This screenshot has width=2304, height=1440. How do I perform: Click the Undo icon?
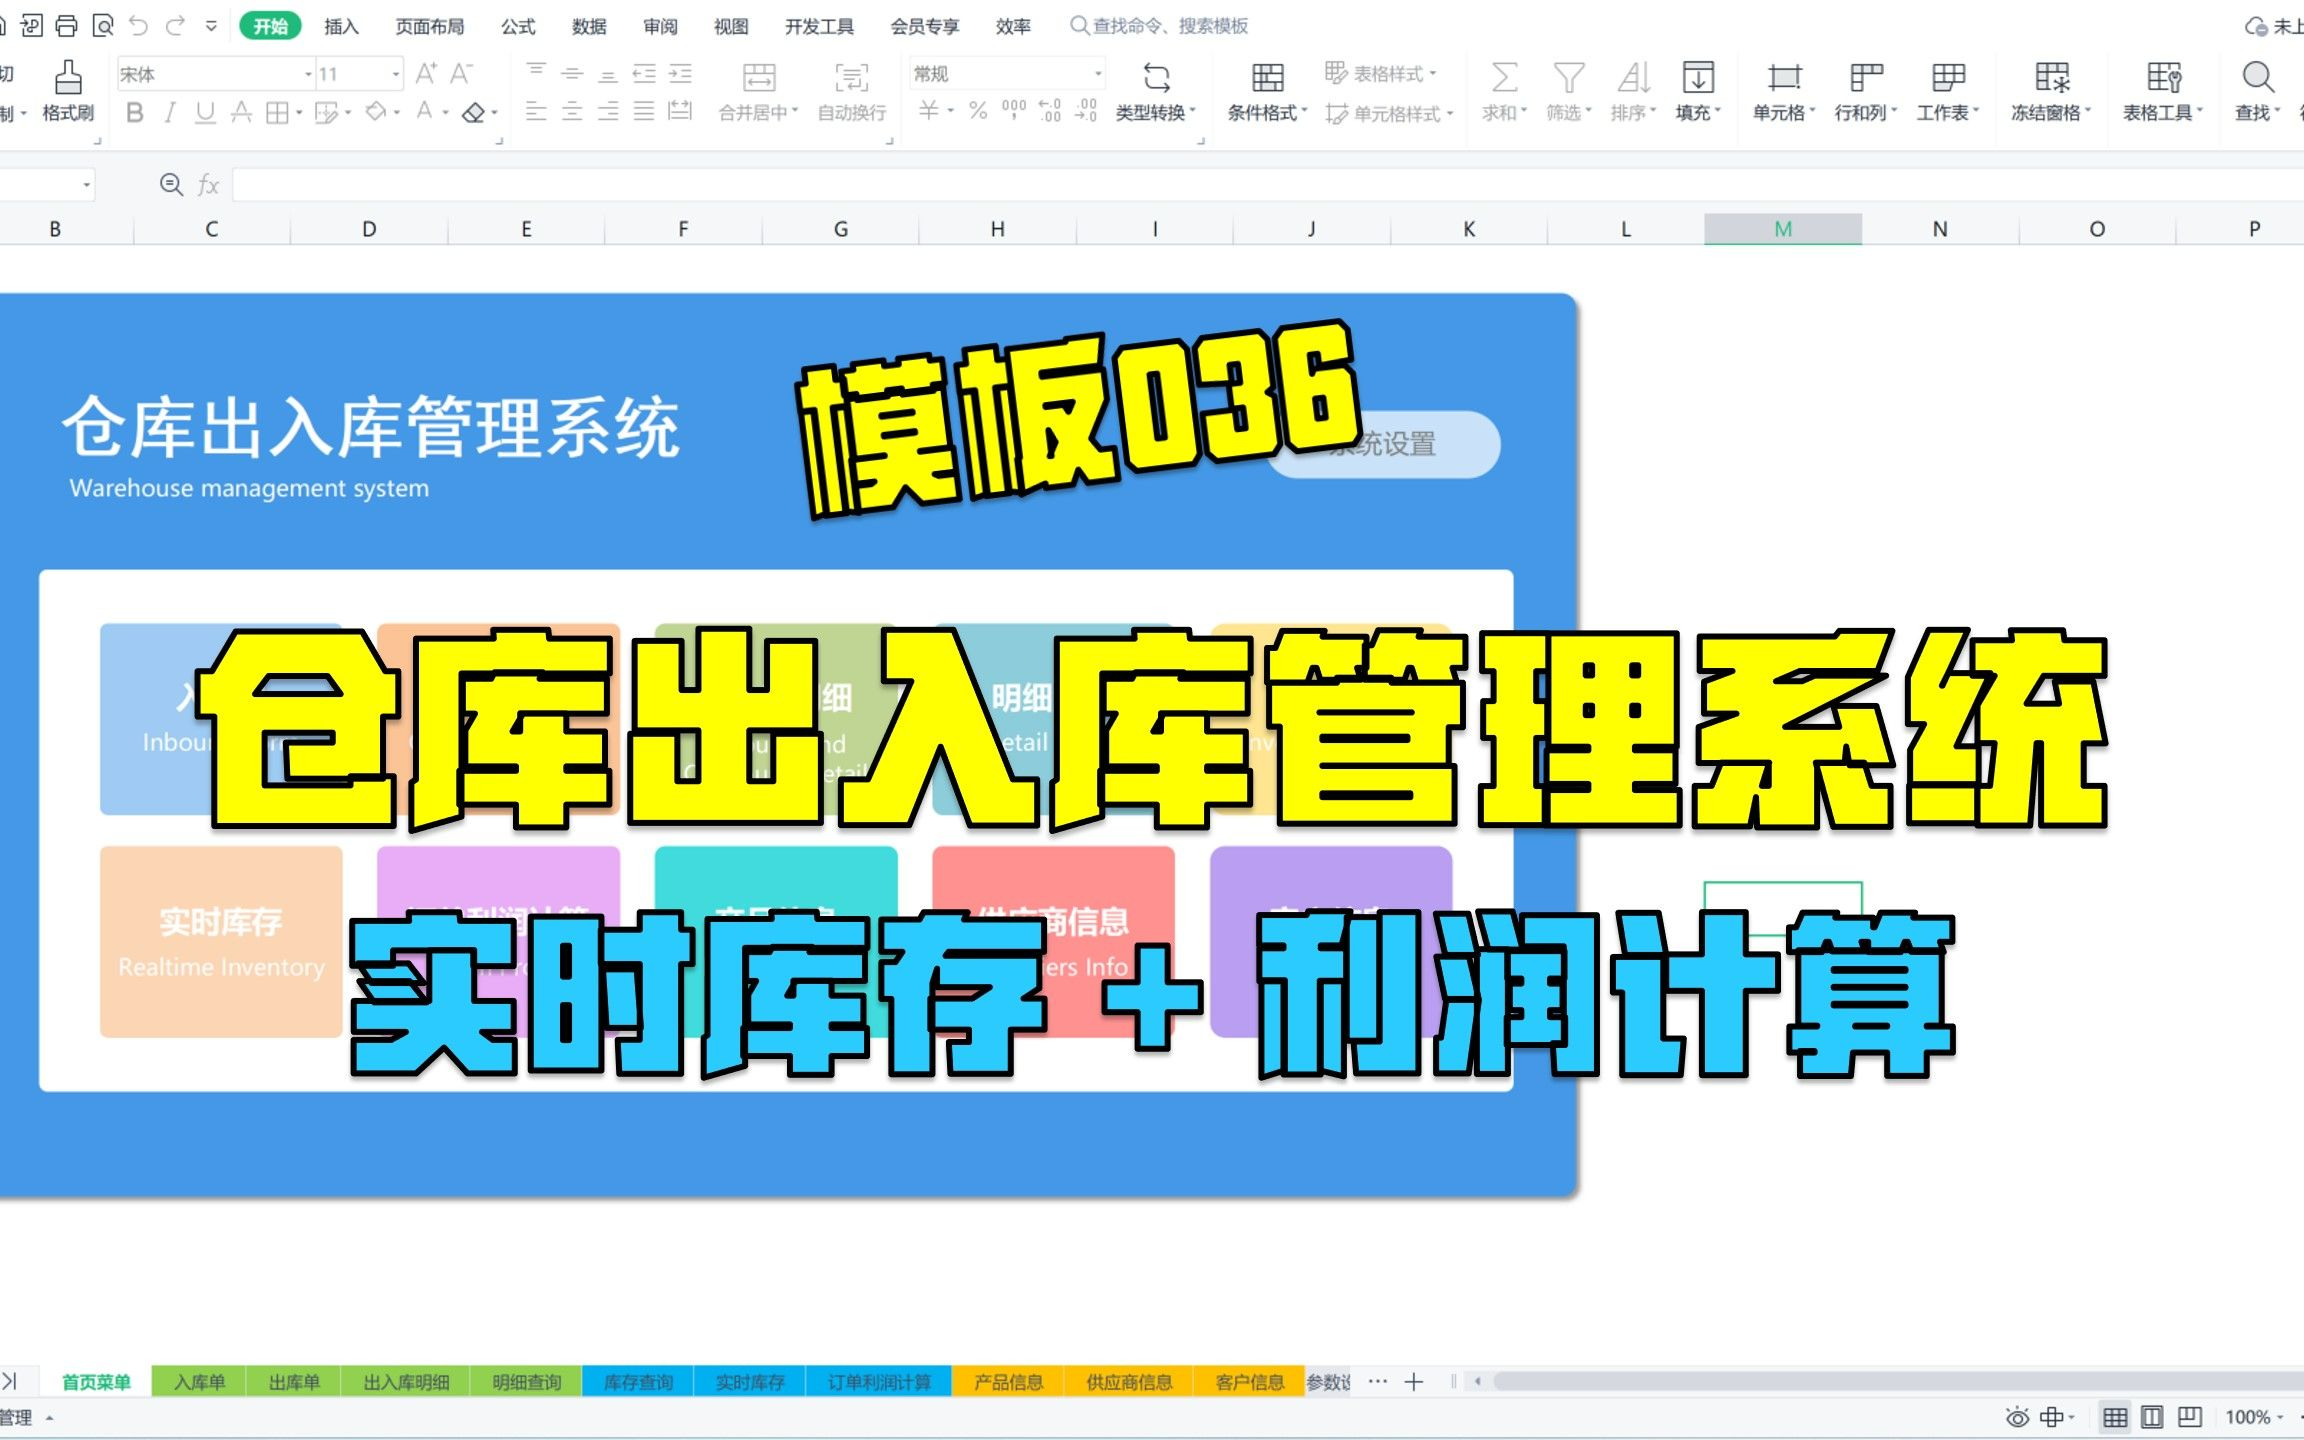tap(138, 25)
